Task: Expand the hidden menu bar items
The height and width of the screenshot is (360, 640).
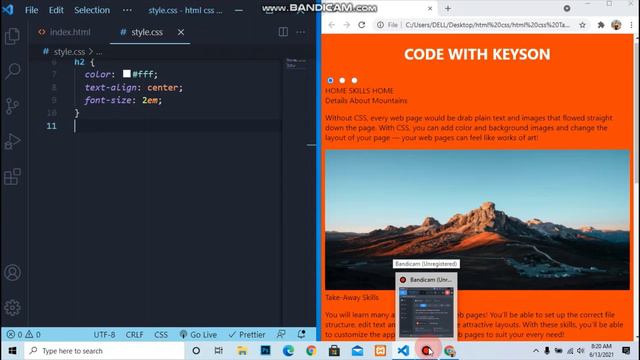Action: coord(127,10)
